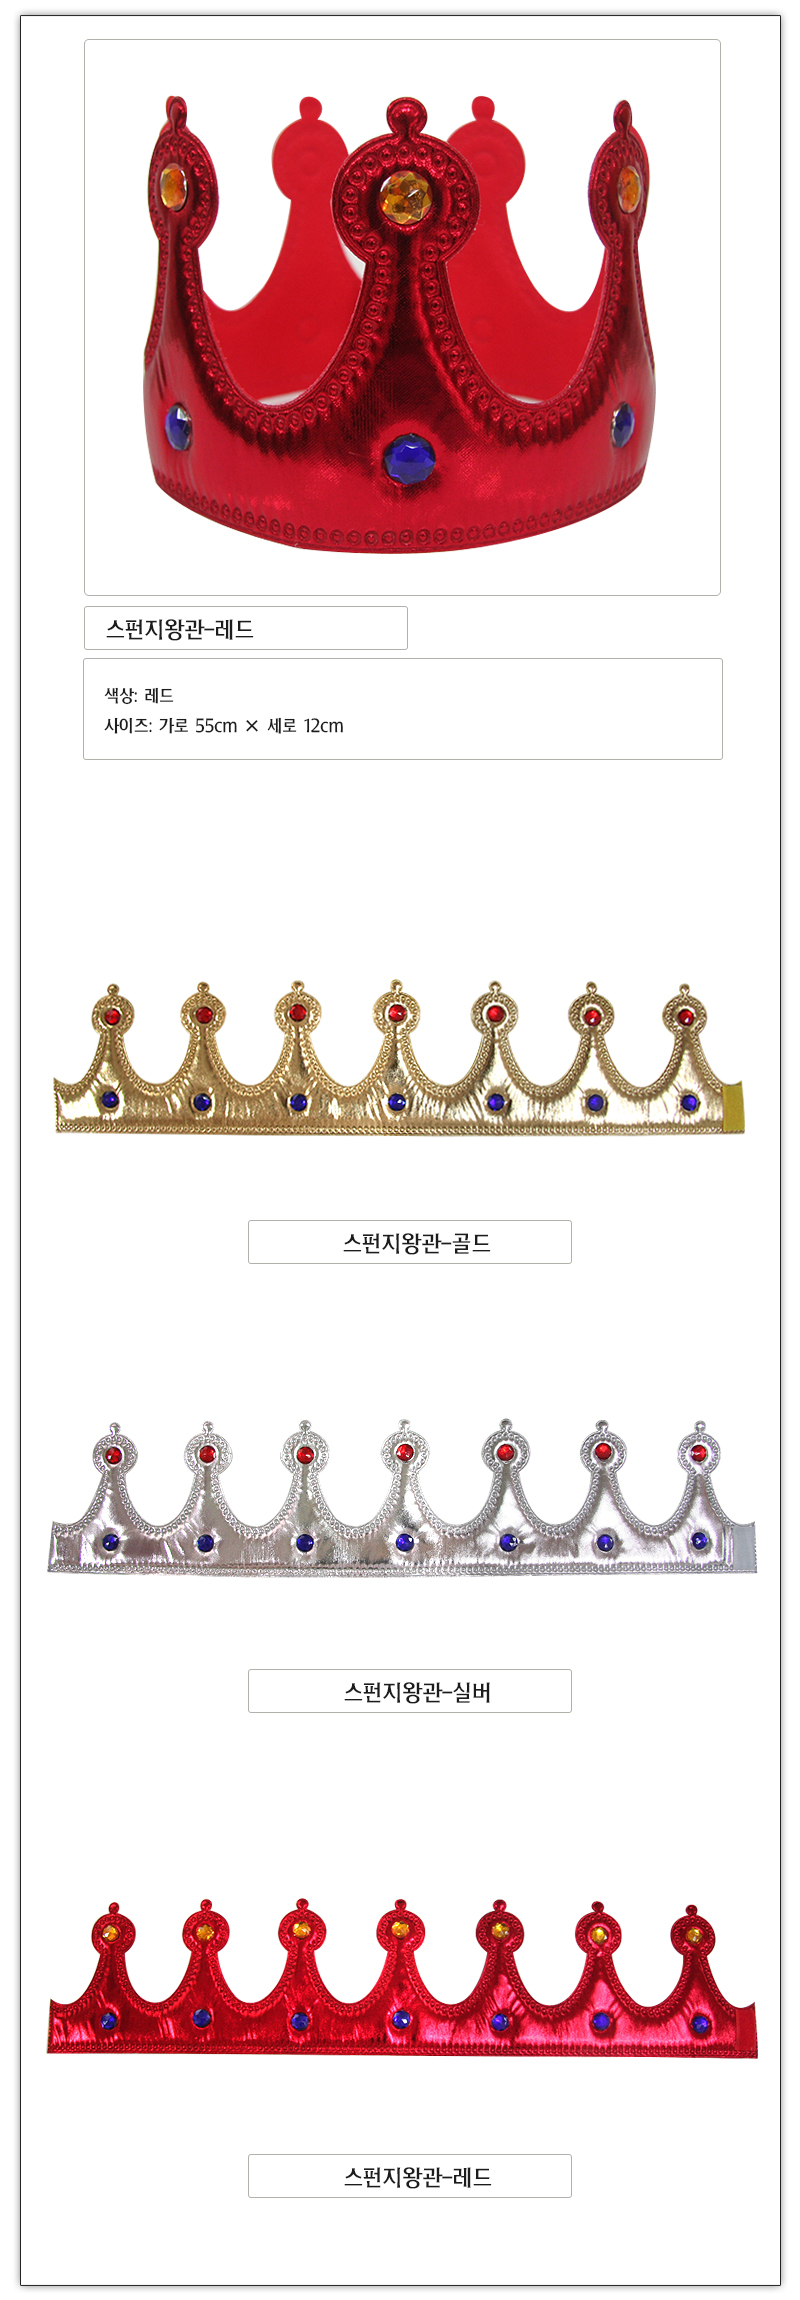
Task: Click the leftmost blue gem on the silver crown
Action: 109,1542
